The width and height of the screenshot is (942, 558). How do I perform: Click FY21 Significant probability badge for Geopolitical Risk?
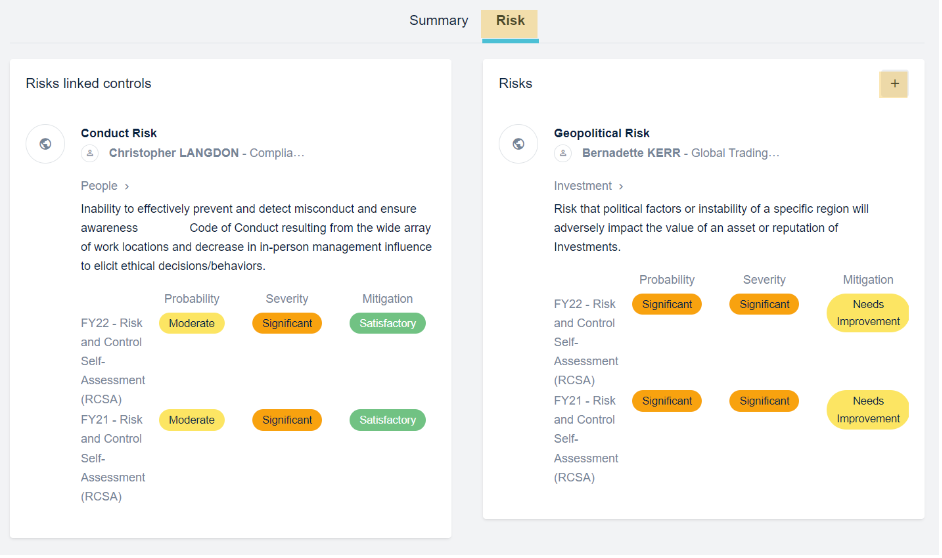667,401
